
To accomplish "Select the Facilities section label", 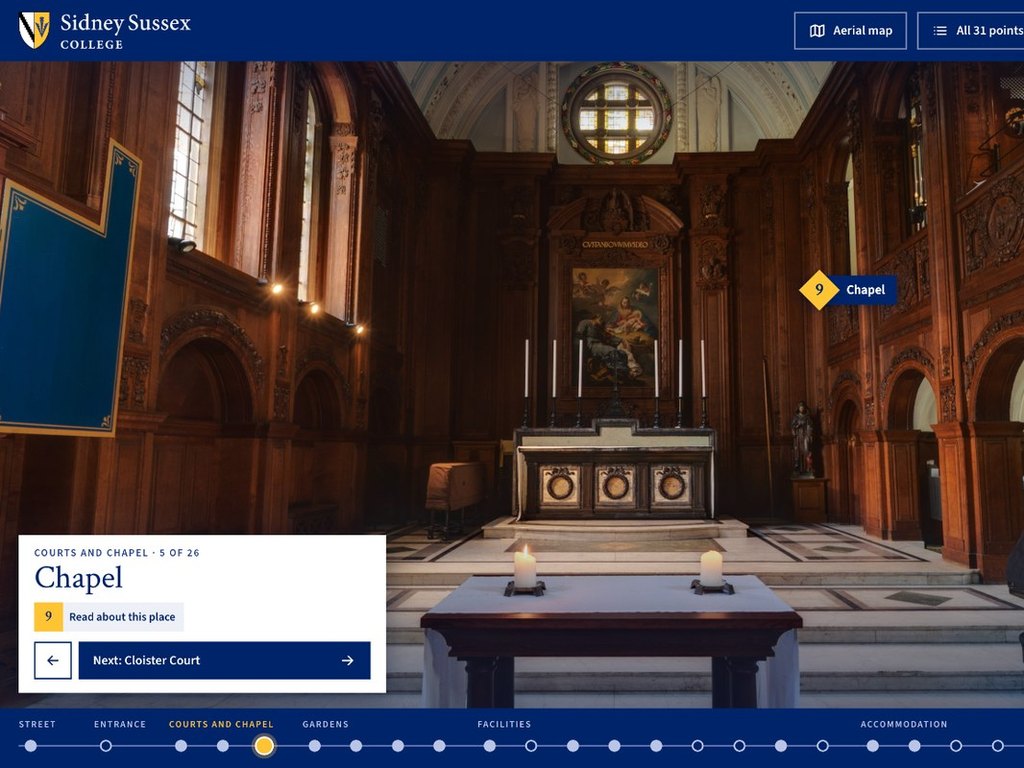I will point(504,724).
